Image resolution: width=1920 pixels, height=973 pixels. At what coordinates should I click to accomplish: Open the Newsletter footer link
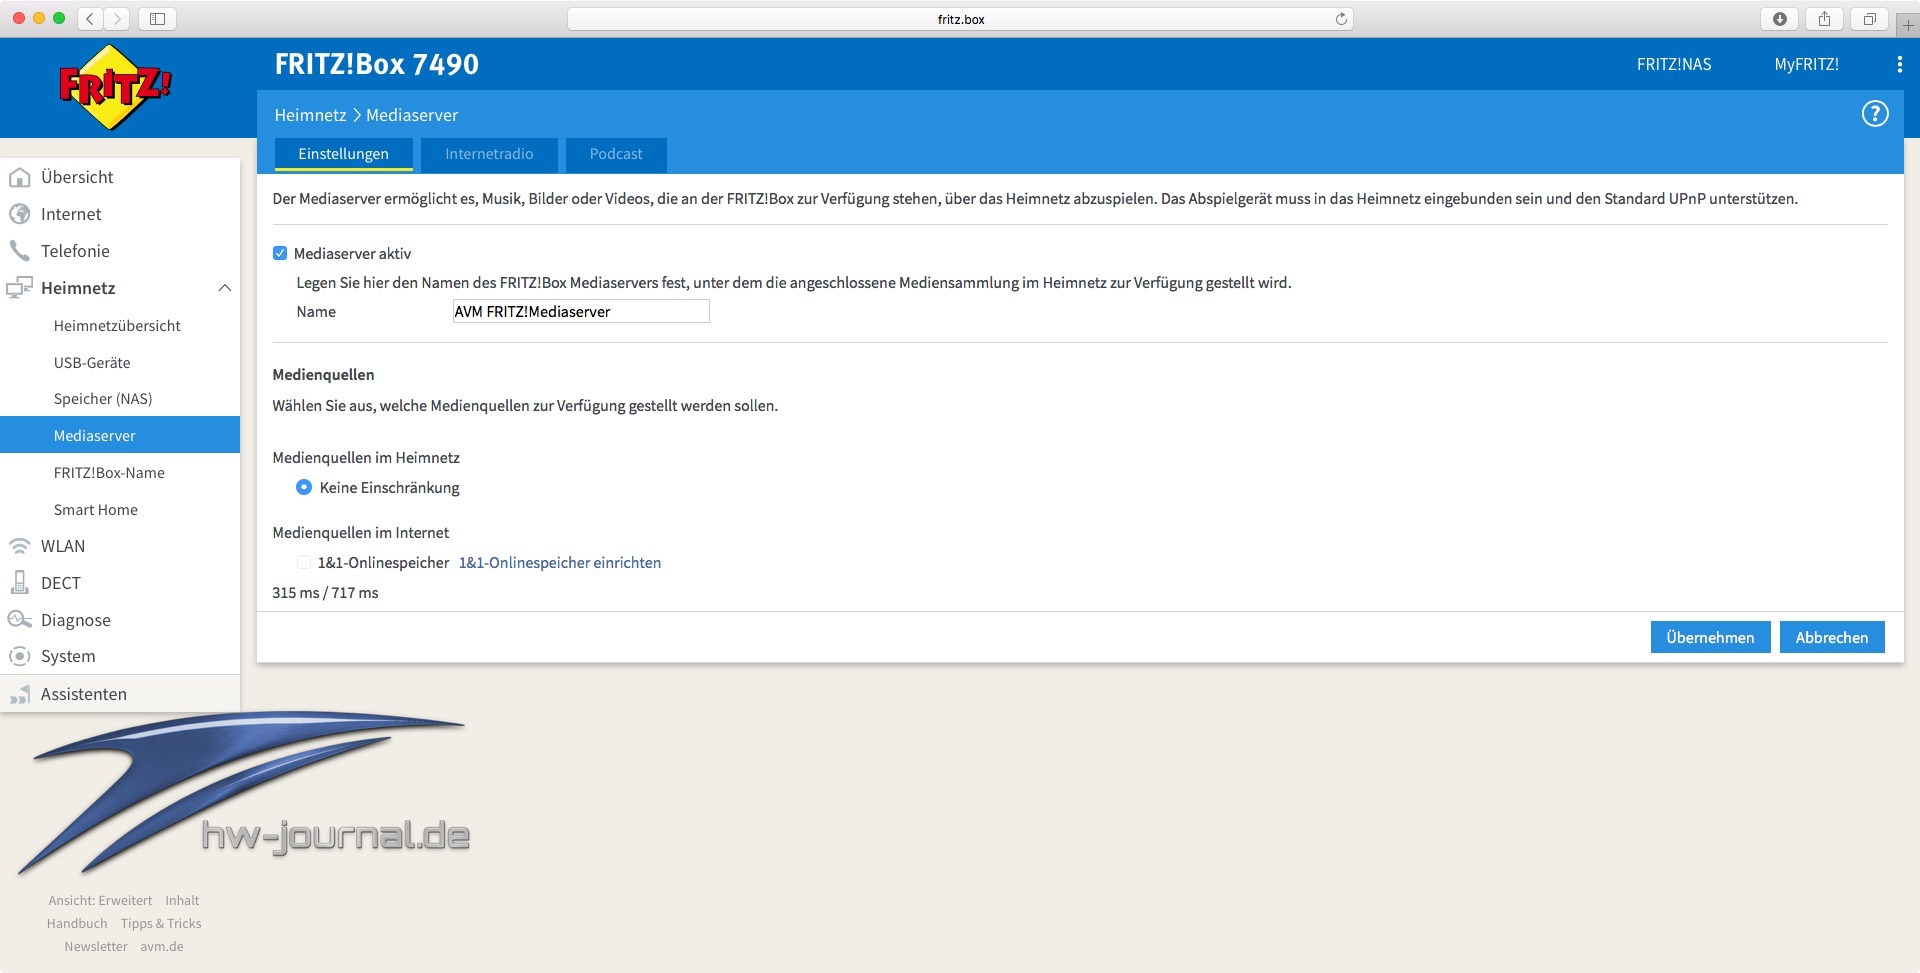(x=96, y=946)
